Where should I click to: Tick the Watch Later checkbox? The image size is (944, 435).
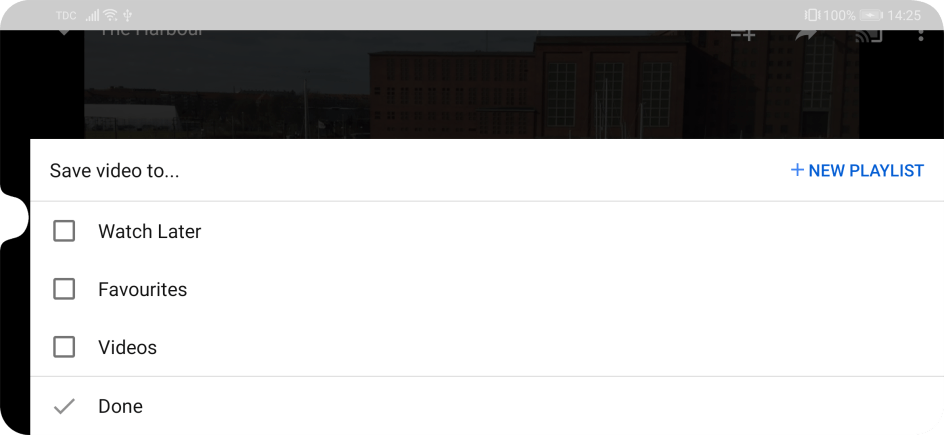(64, 231)
